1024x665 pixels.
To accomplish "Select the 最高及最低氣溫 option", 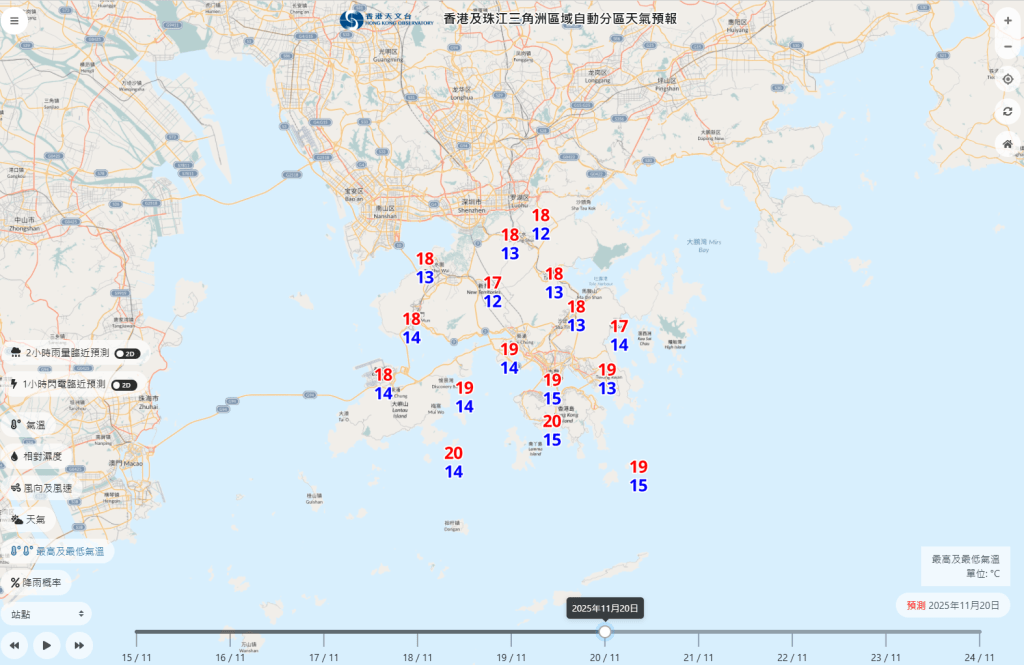I will tap(55, 549).
